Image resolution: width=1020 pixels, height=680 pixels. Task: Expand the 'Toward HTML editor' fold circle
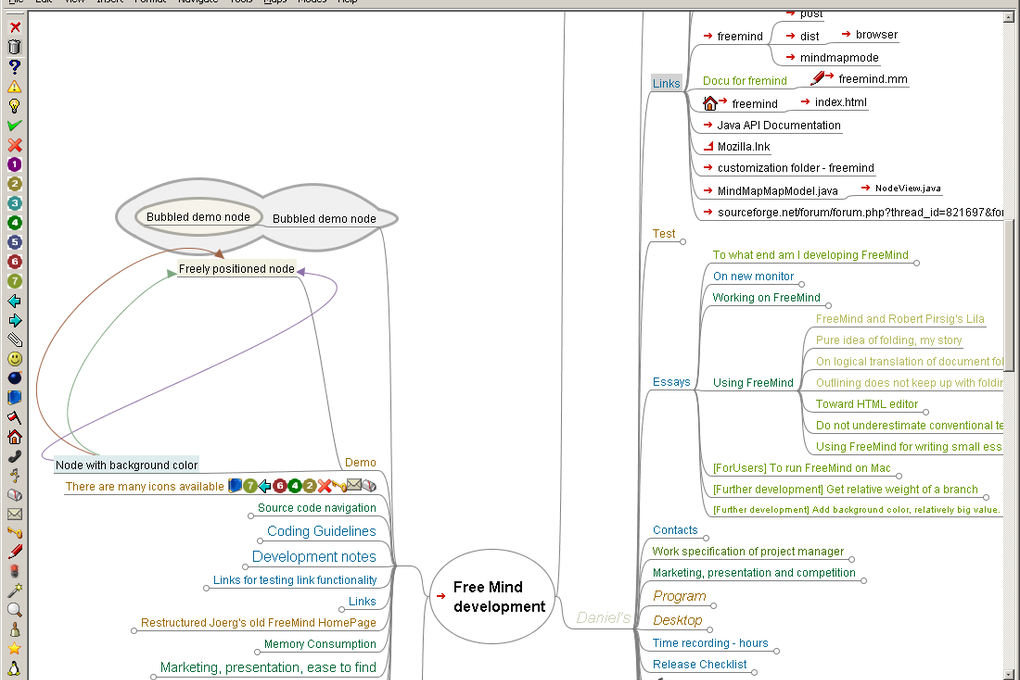coord(926,413)
